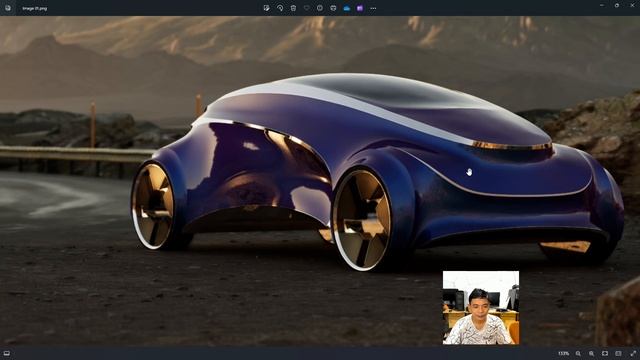Delete the photo with the trash icon
Screen dimensions: 640x360
point(293,8)
